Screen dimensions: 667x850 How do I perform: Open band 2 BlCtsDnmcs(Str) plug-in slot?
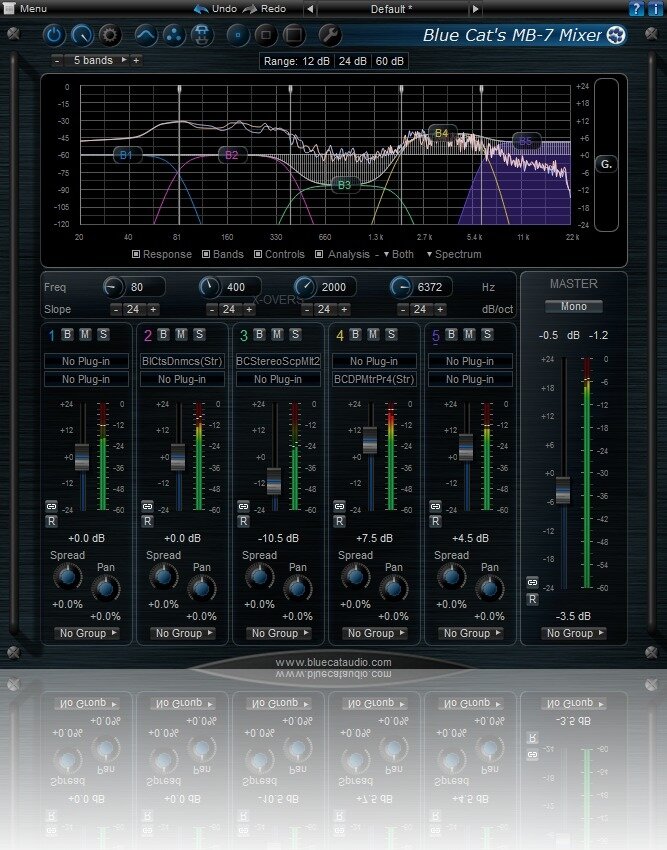182,361
